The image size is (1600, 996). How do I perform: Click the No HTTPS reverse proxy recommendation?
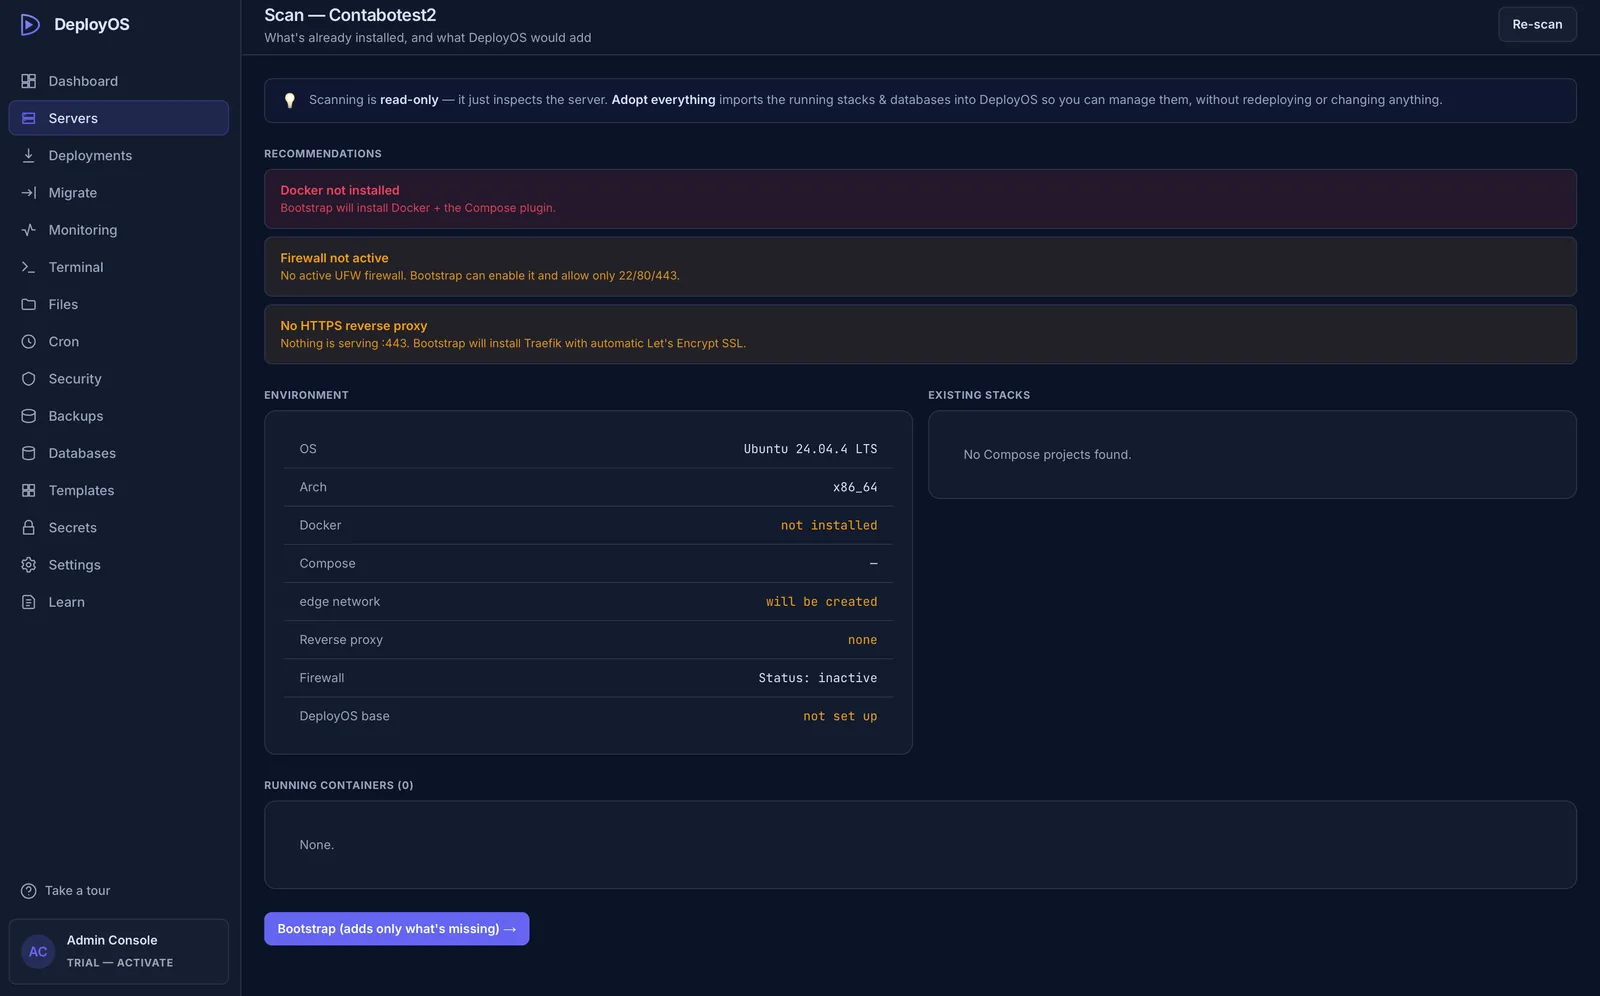tap(920, 334)
